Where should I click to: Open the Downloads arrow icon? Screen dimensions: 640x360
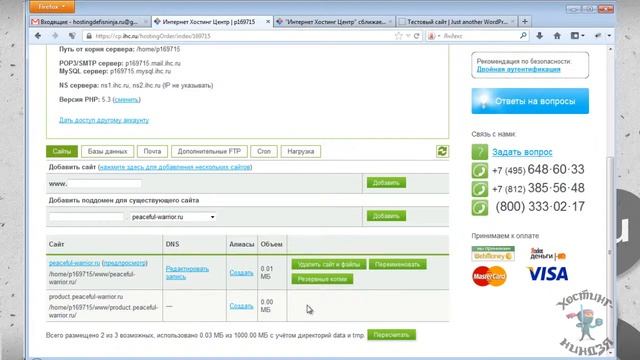pos(540,36)
